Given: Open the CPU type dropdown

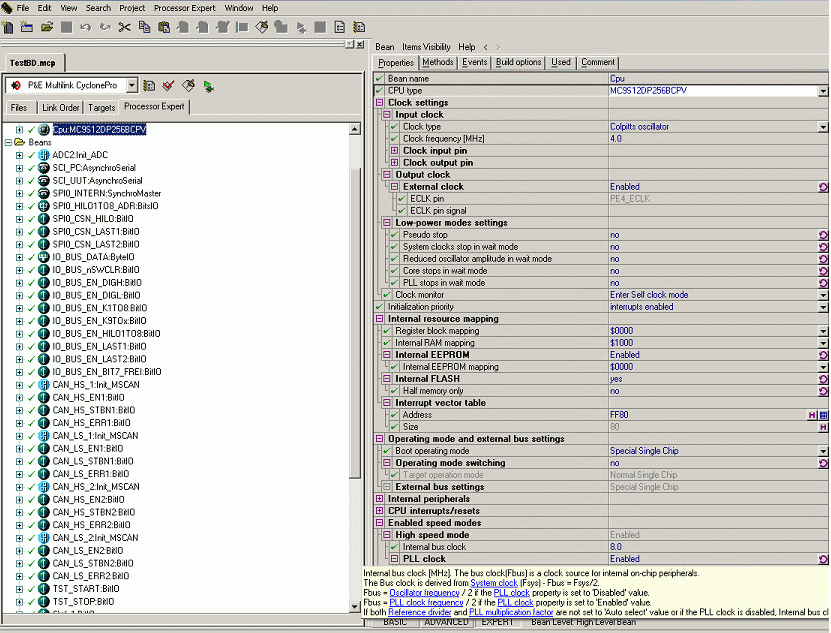Looking at the screenshot, I should 823,91.
